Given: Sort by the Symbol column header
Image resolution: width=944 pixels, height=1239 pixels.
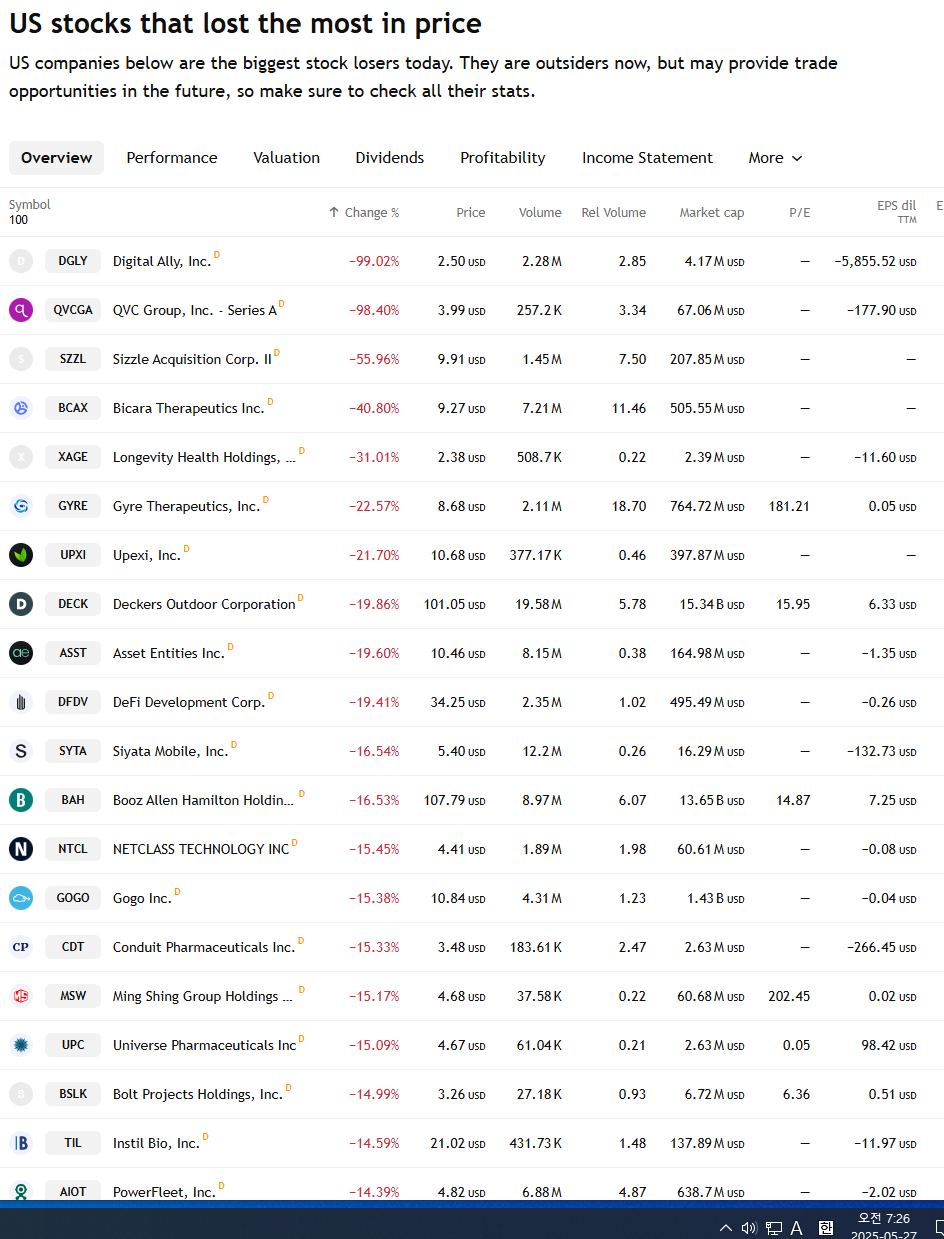Looking at the screenshot, I should click(29, 204).
